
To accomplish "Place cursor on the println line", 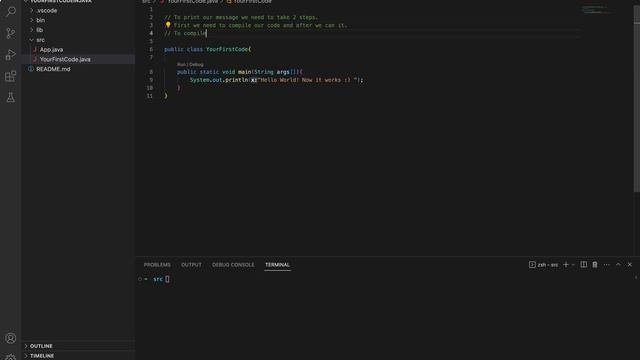I will (276, 80).
